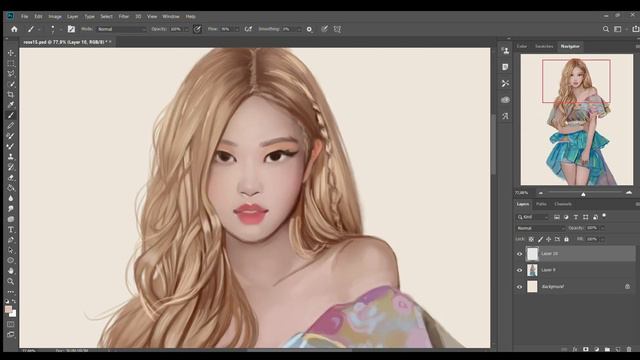This screenshot has width=640, height=360.
Task: Click the layer effects fx icon
Action: tap(575, 349)
